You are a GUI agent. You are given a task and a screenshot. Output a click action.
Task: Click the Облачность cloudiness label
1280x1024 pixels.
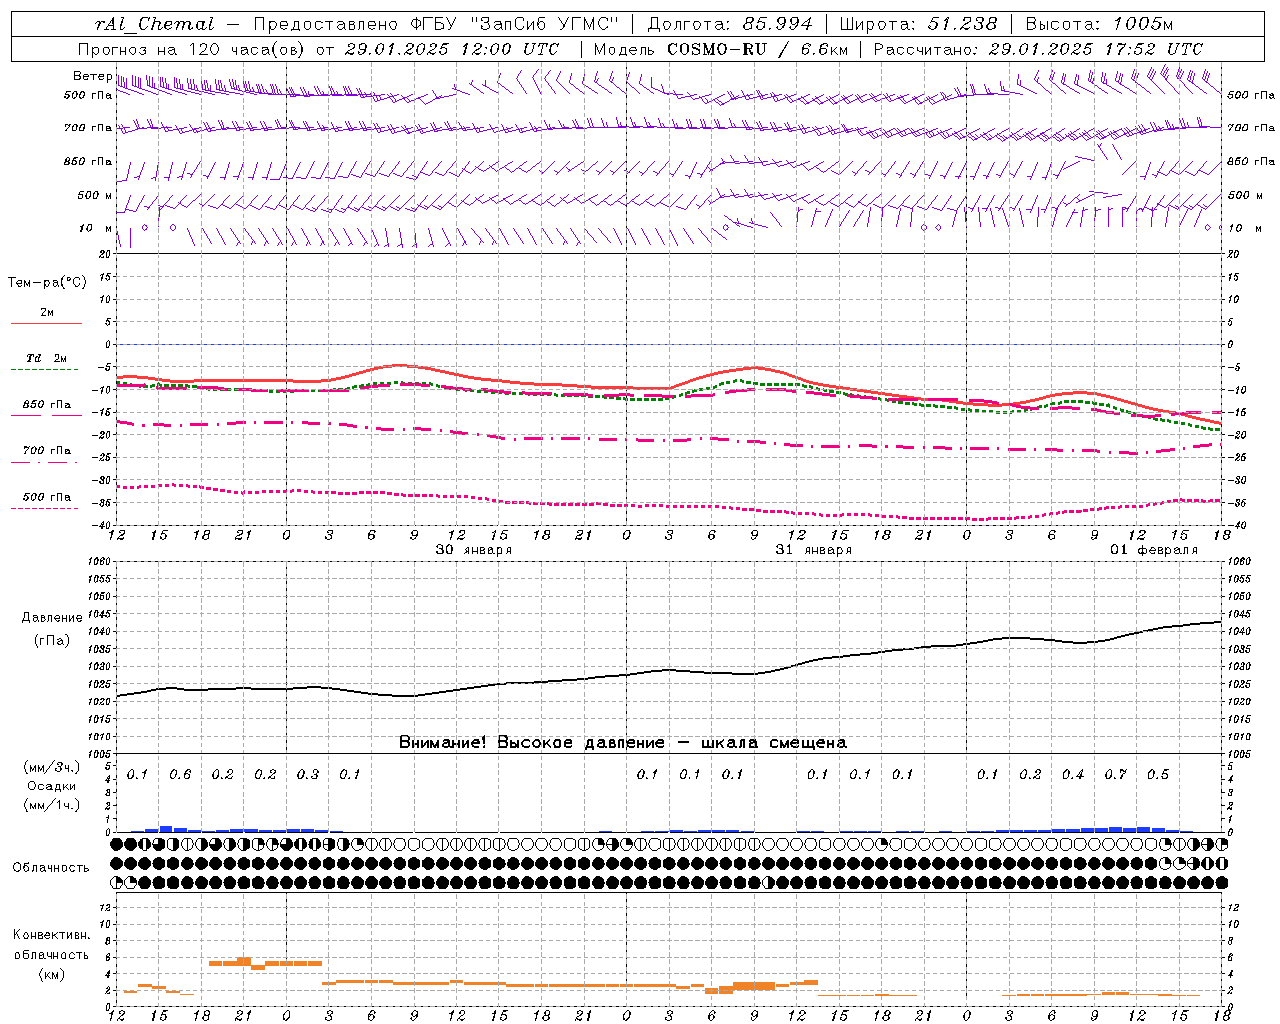(51, 868)
